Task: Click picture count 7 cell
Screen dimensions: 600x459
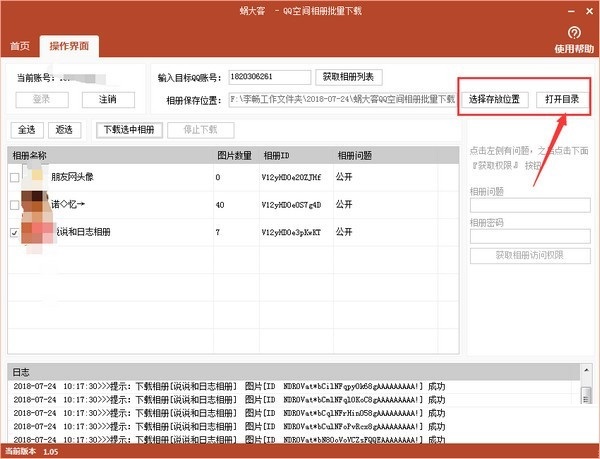Action: [218, 233]
